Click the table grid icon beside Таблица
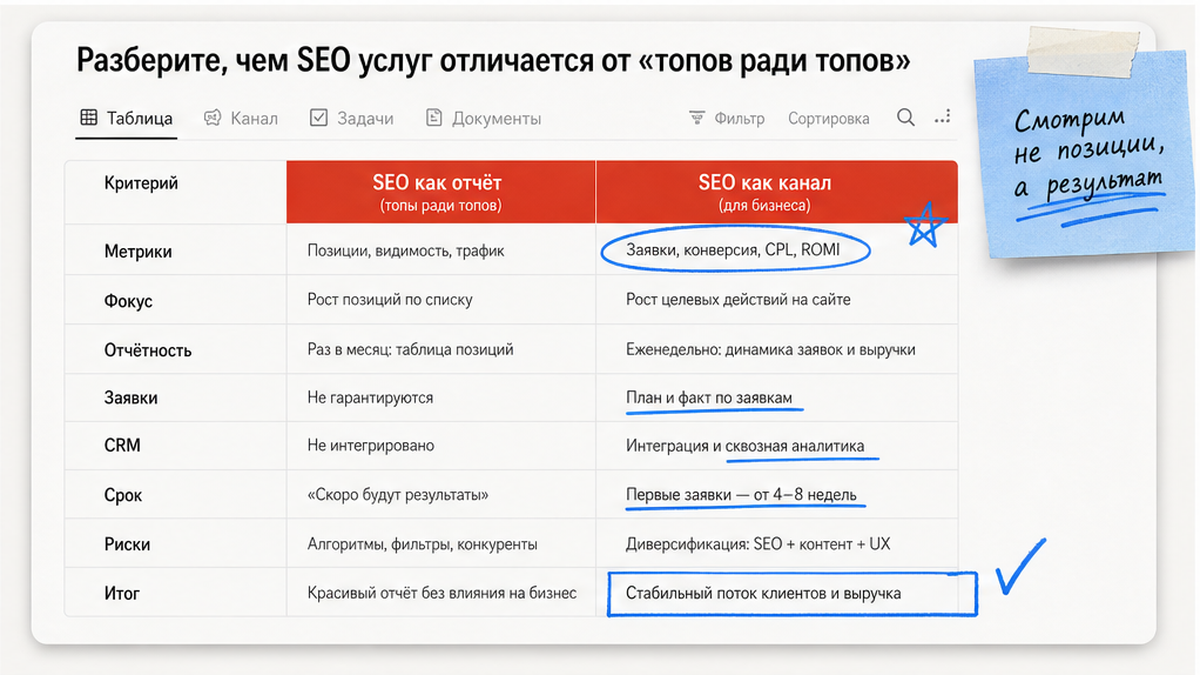The height and width of the screenshot is (675, 1200). pyautogui.click(x=88, y=118)
